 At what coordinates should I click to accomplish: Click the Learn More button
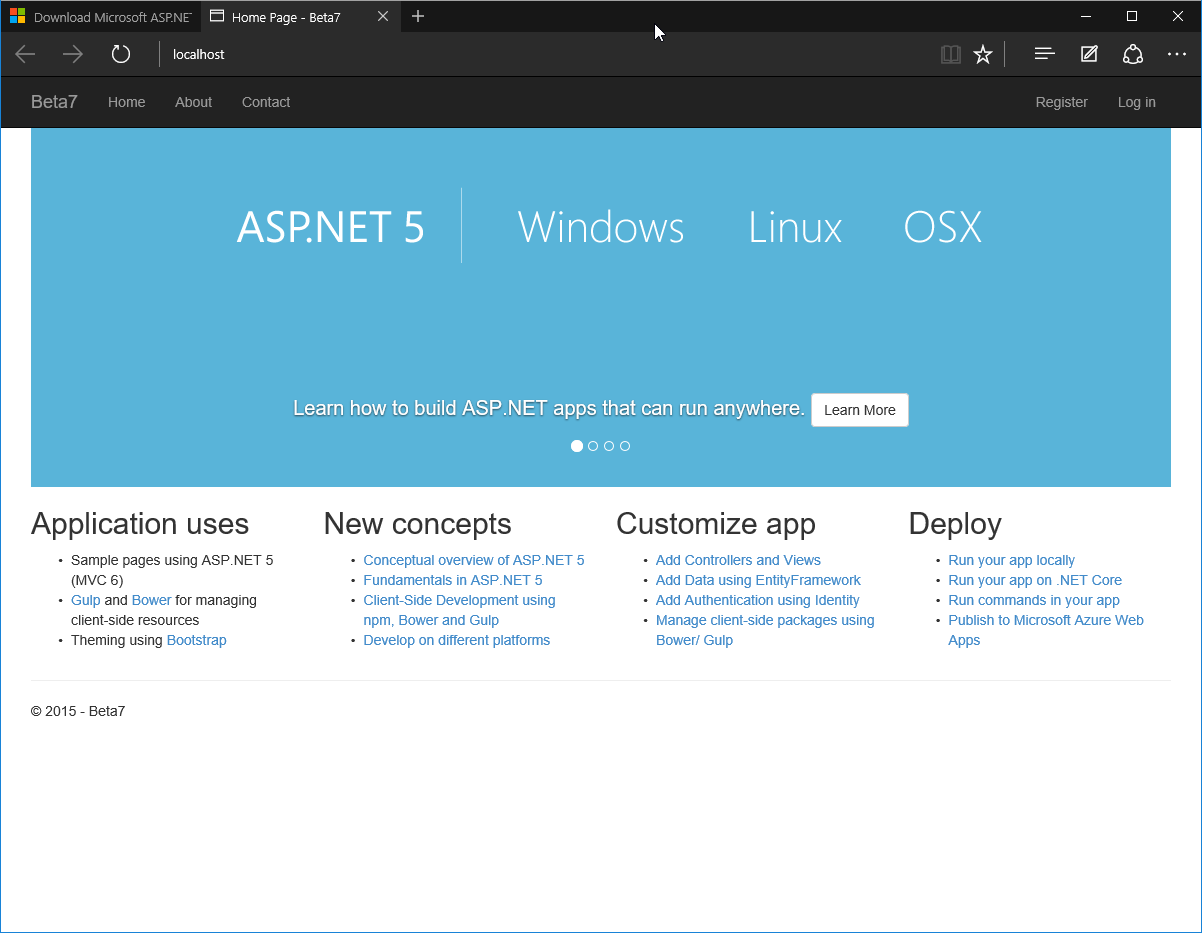(x=859, y=410)
